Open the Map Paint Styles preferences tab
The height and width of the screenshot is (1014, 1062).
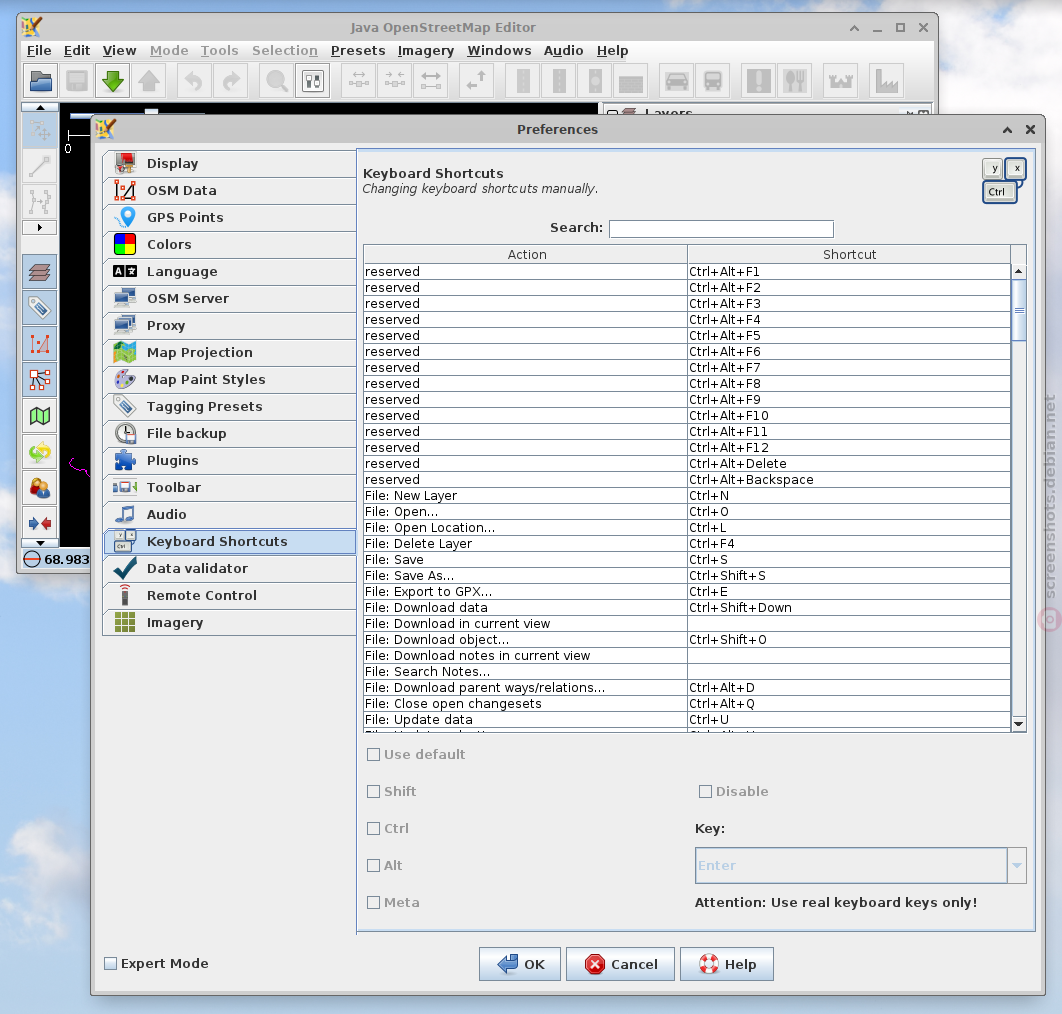coord(230,380)
